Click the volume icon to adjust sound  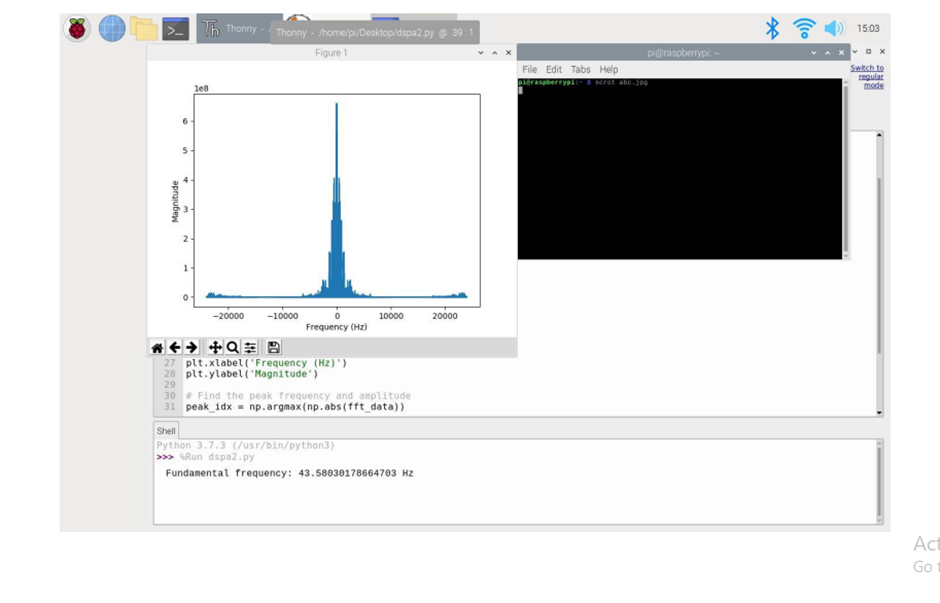835,28
